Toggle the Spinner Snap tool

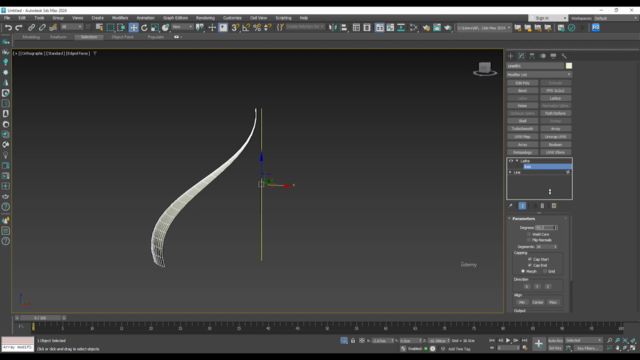click(x=268, y=28)
